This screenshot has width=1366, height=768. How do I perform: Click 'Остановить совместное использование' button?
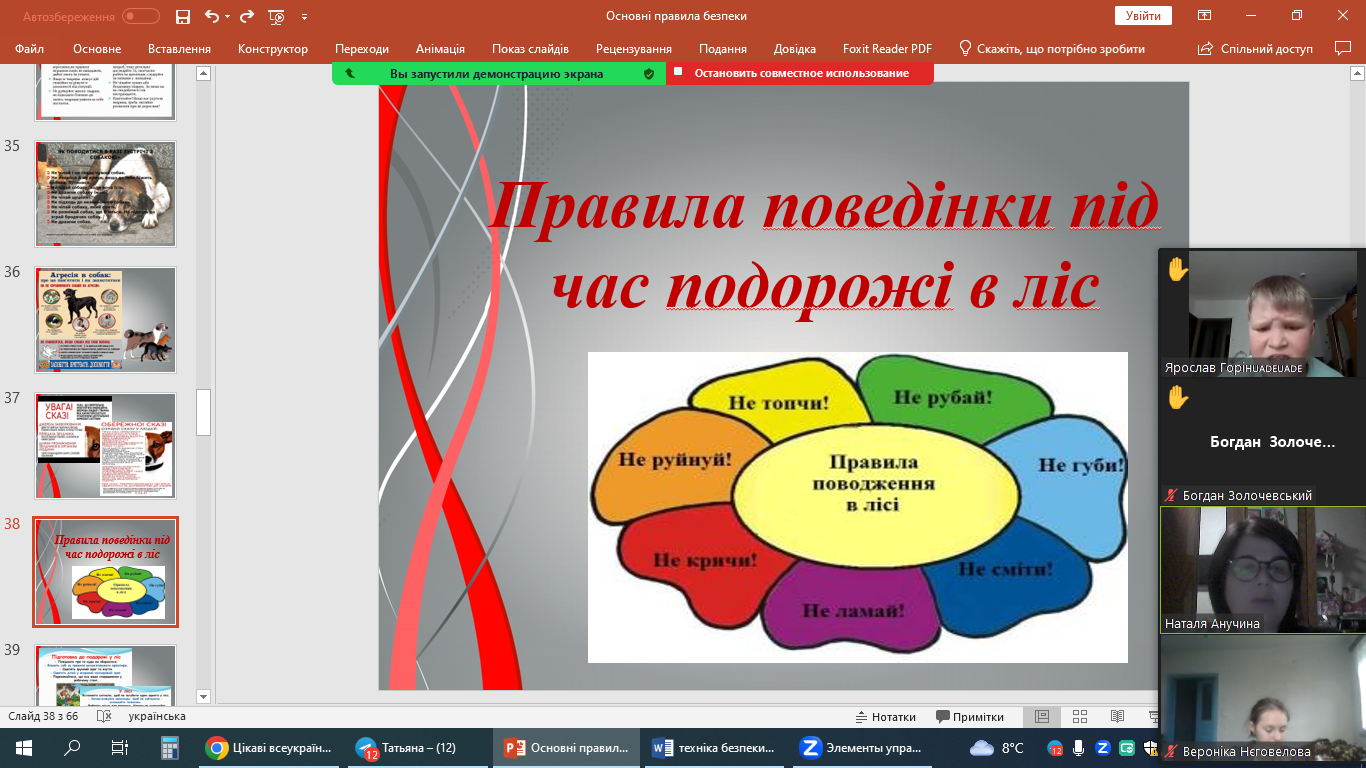pyautogui.click(x=800, y=73)
